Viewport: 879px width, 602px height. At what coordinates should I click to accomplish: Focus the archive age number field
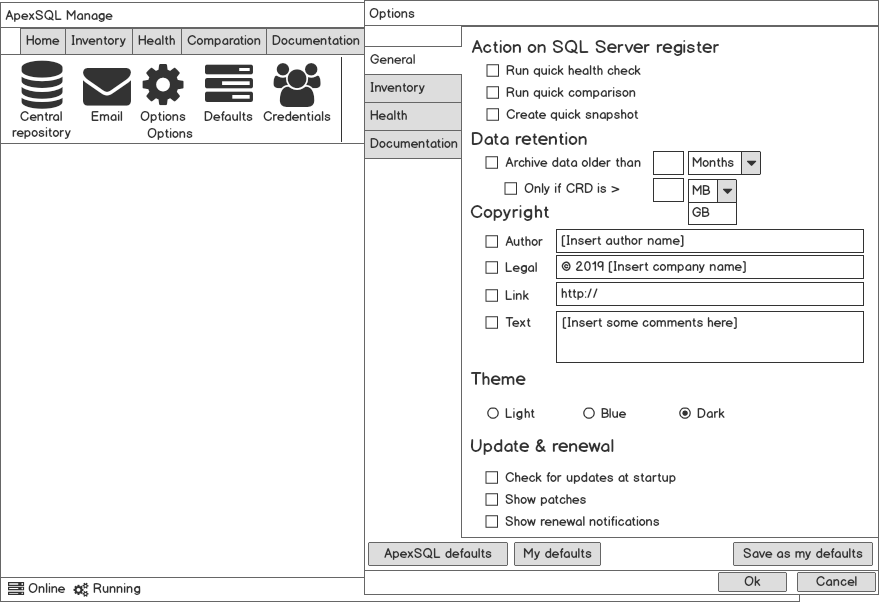(668, 163)
